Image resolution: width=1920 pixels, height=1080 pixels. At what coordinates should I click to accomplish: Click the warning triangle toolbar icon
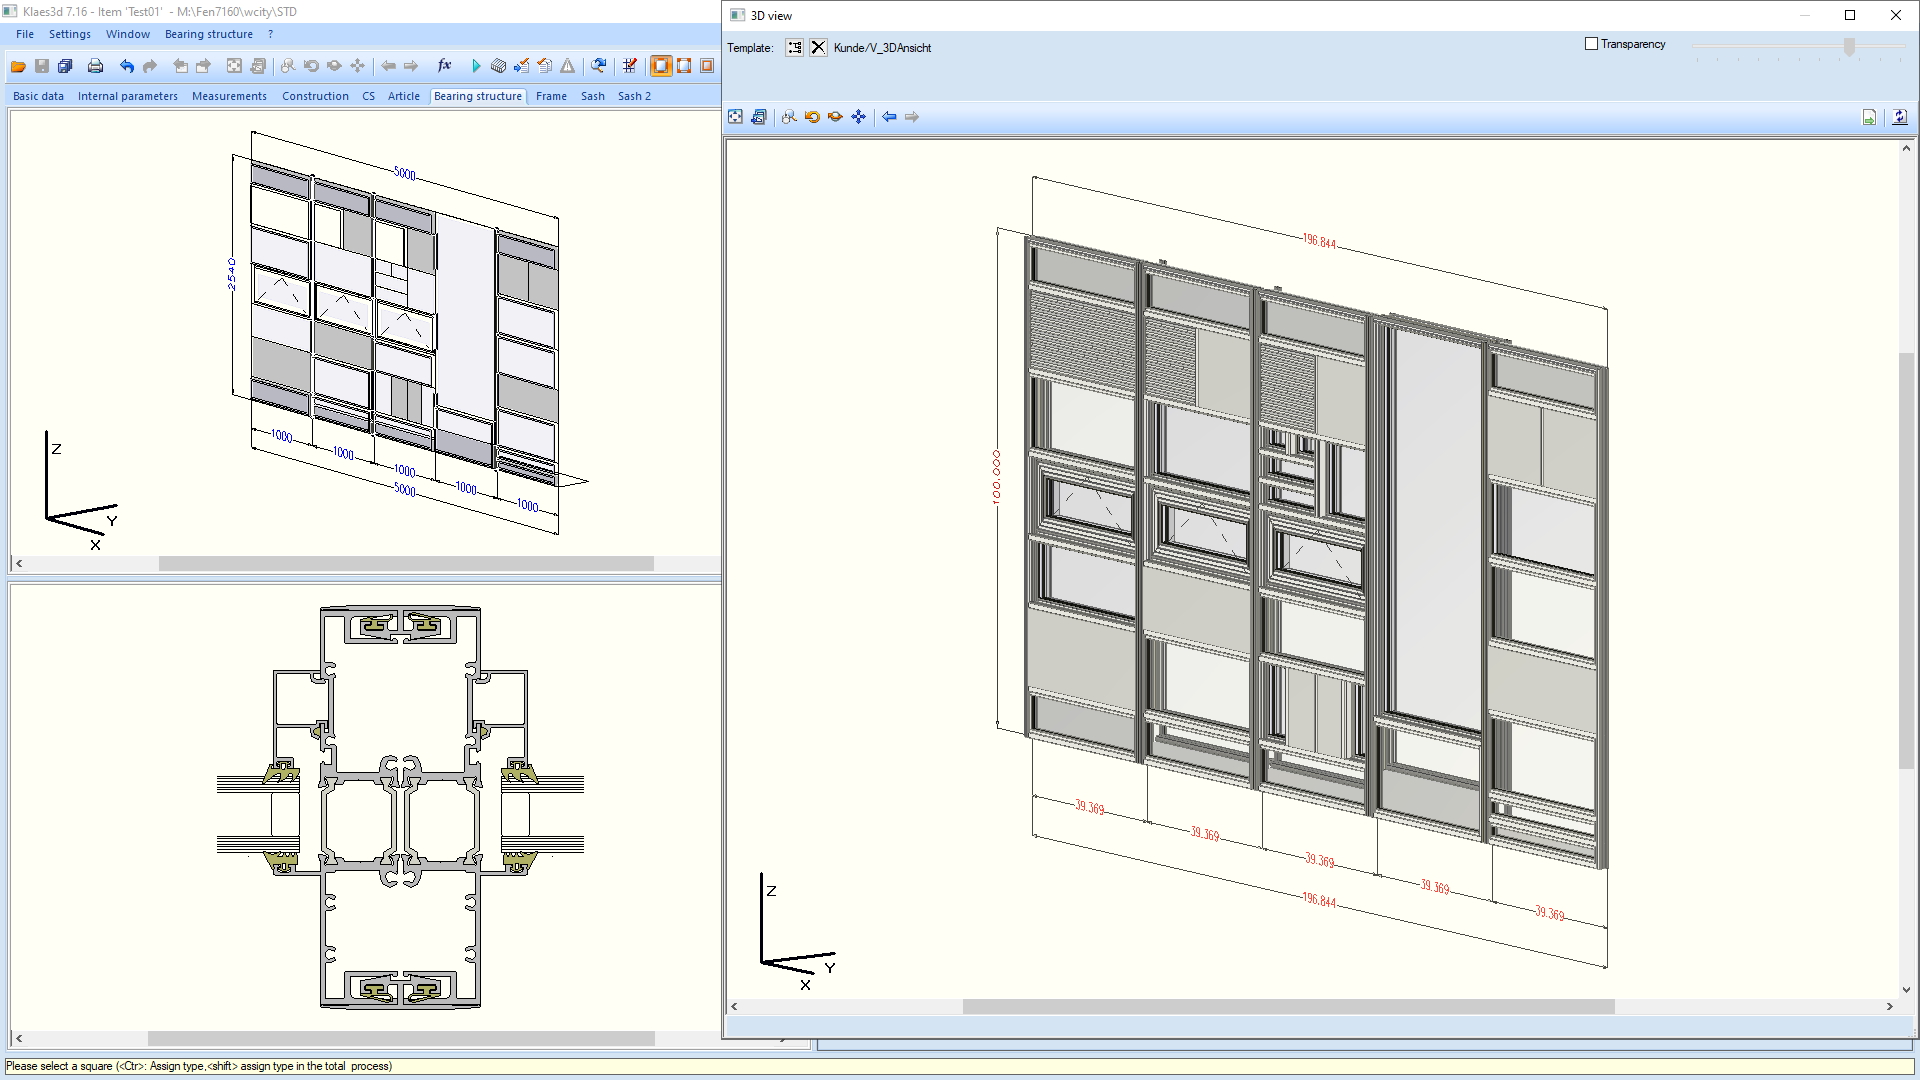tap(568, 66)
